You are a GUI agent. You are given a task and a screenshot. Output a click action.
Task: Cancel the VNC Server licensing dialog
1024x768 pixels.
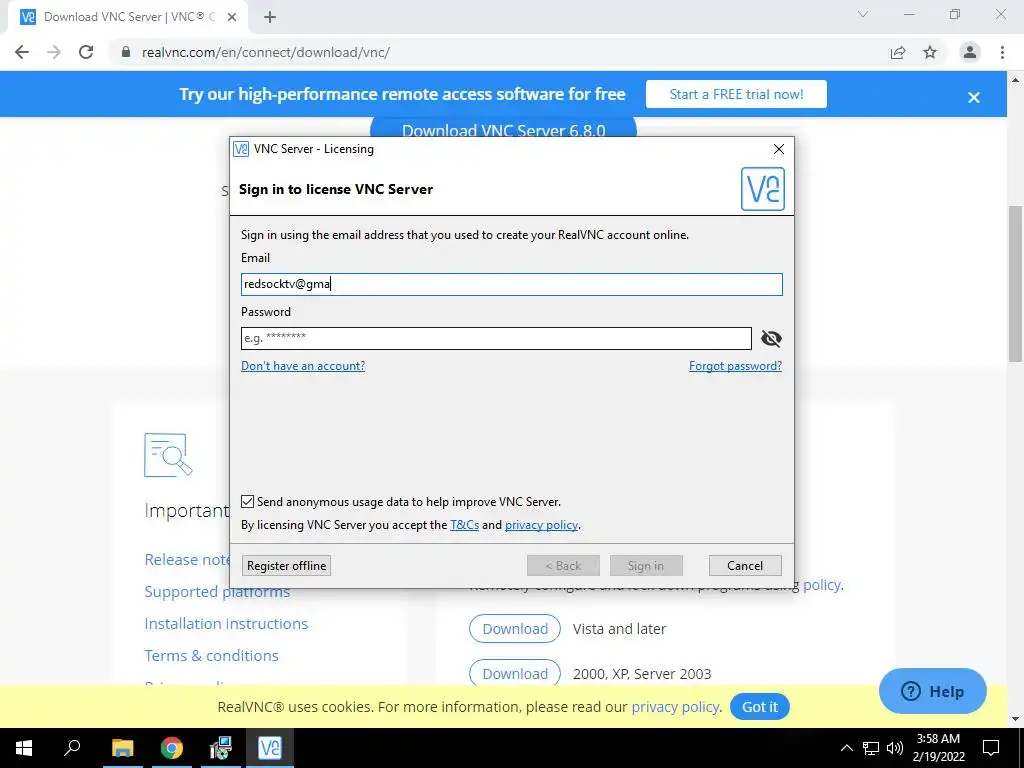pos(745,566)
